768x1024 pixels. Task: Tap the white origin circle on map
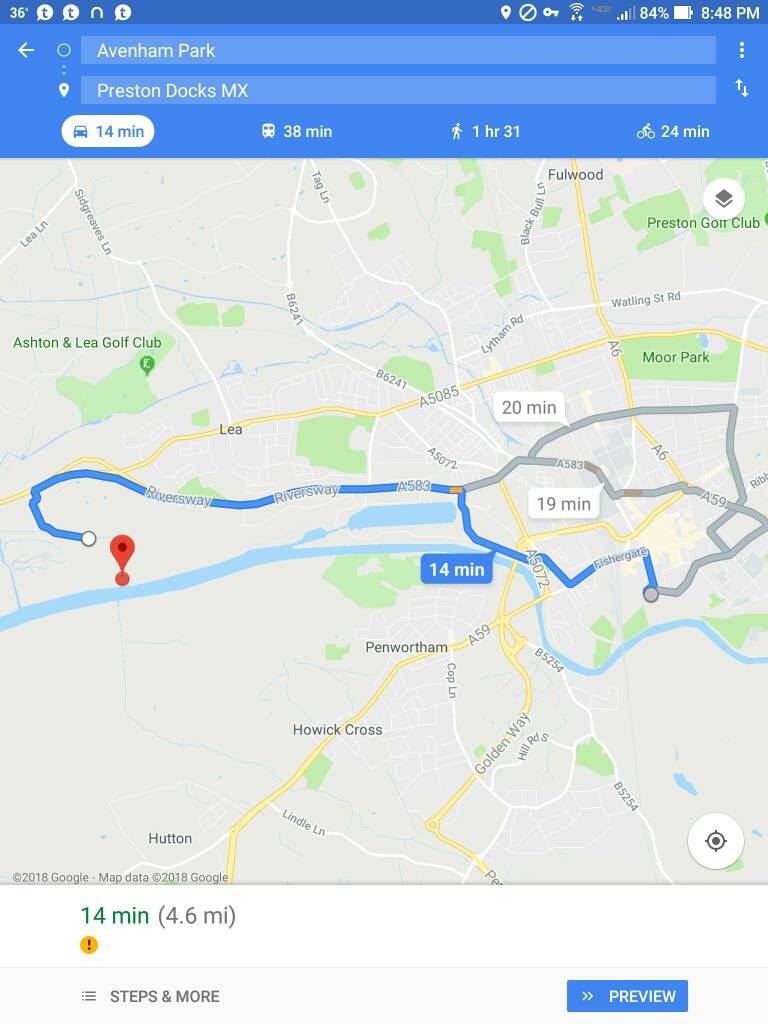[x=88, y=538]
